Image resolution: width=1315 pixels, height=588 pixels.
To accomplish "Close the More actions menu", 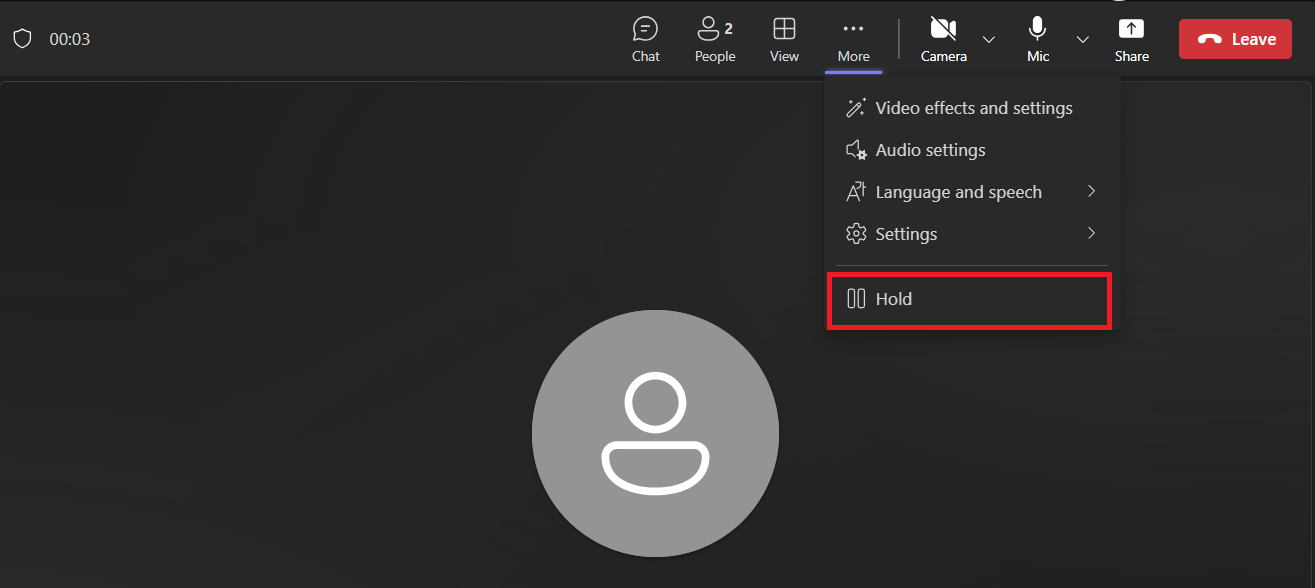I will [853, 39].
